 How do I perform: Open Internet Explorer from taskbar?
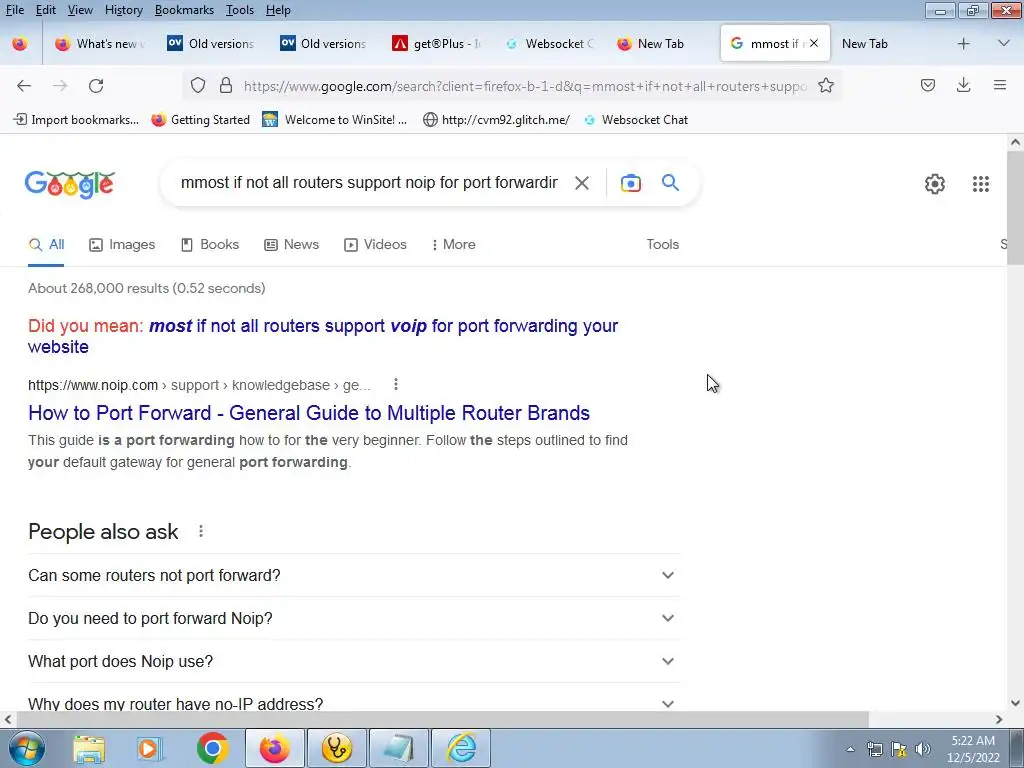click(461, 748)
